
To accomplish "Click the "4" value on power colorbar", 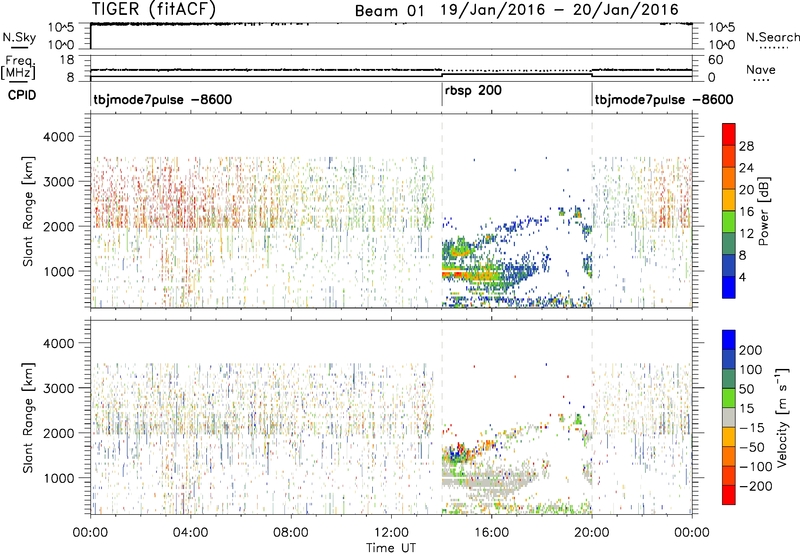I will [742, 278].
